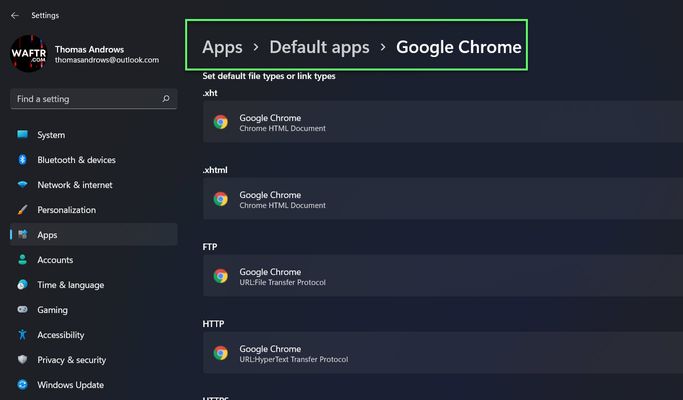The width and height of the screenshot is (683, 400).
Task: Click the Google Chrome breadcrumb heading
Action: coord(458,47)
